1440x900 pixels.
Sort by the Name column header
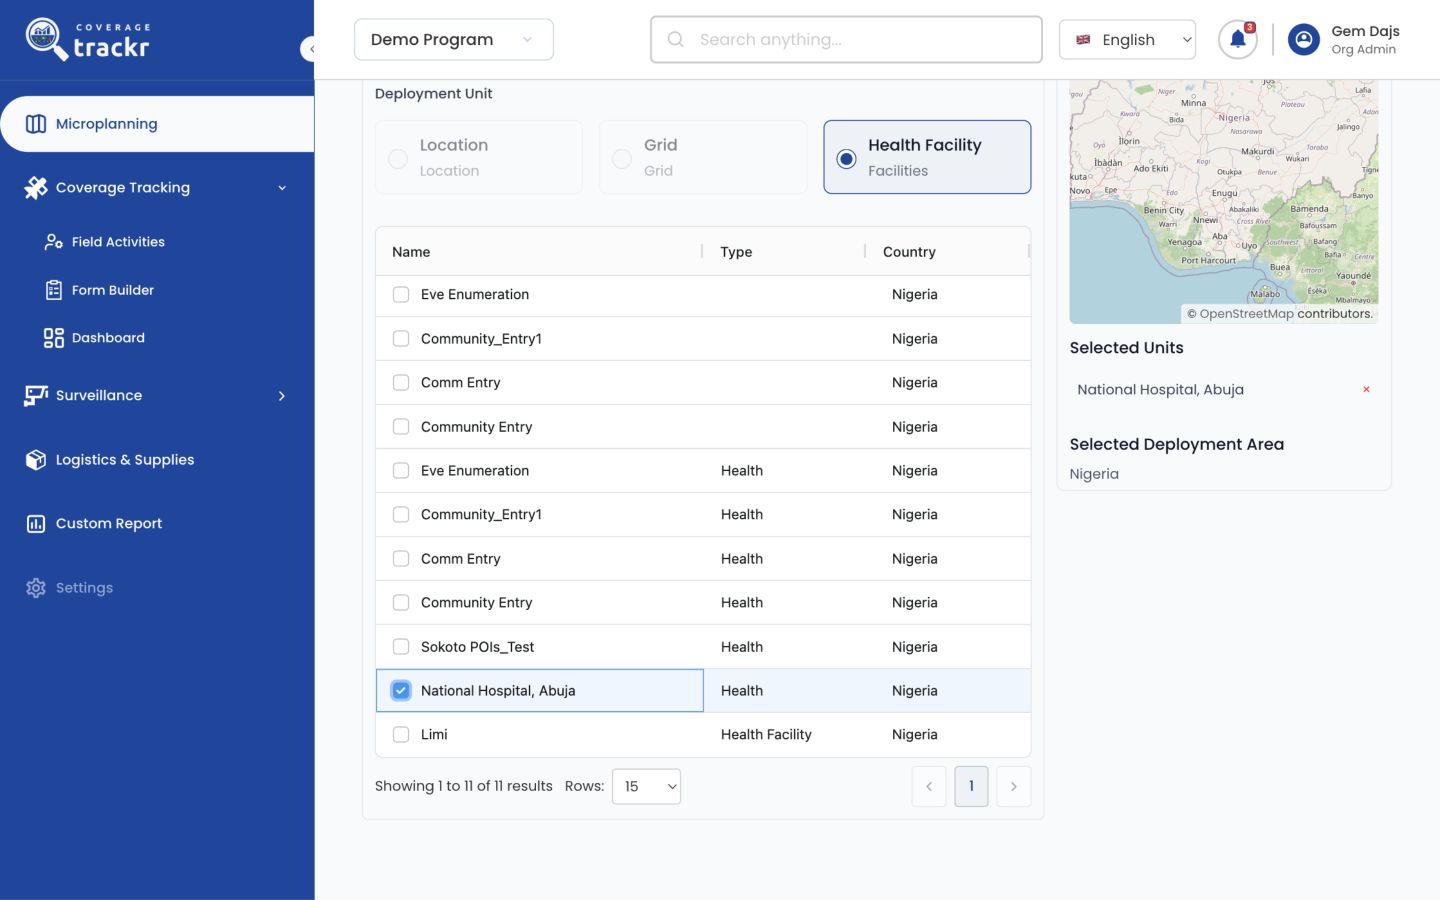click(411, 252)
